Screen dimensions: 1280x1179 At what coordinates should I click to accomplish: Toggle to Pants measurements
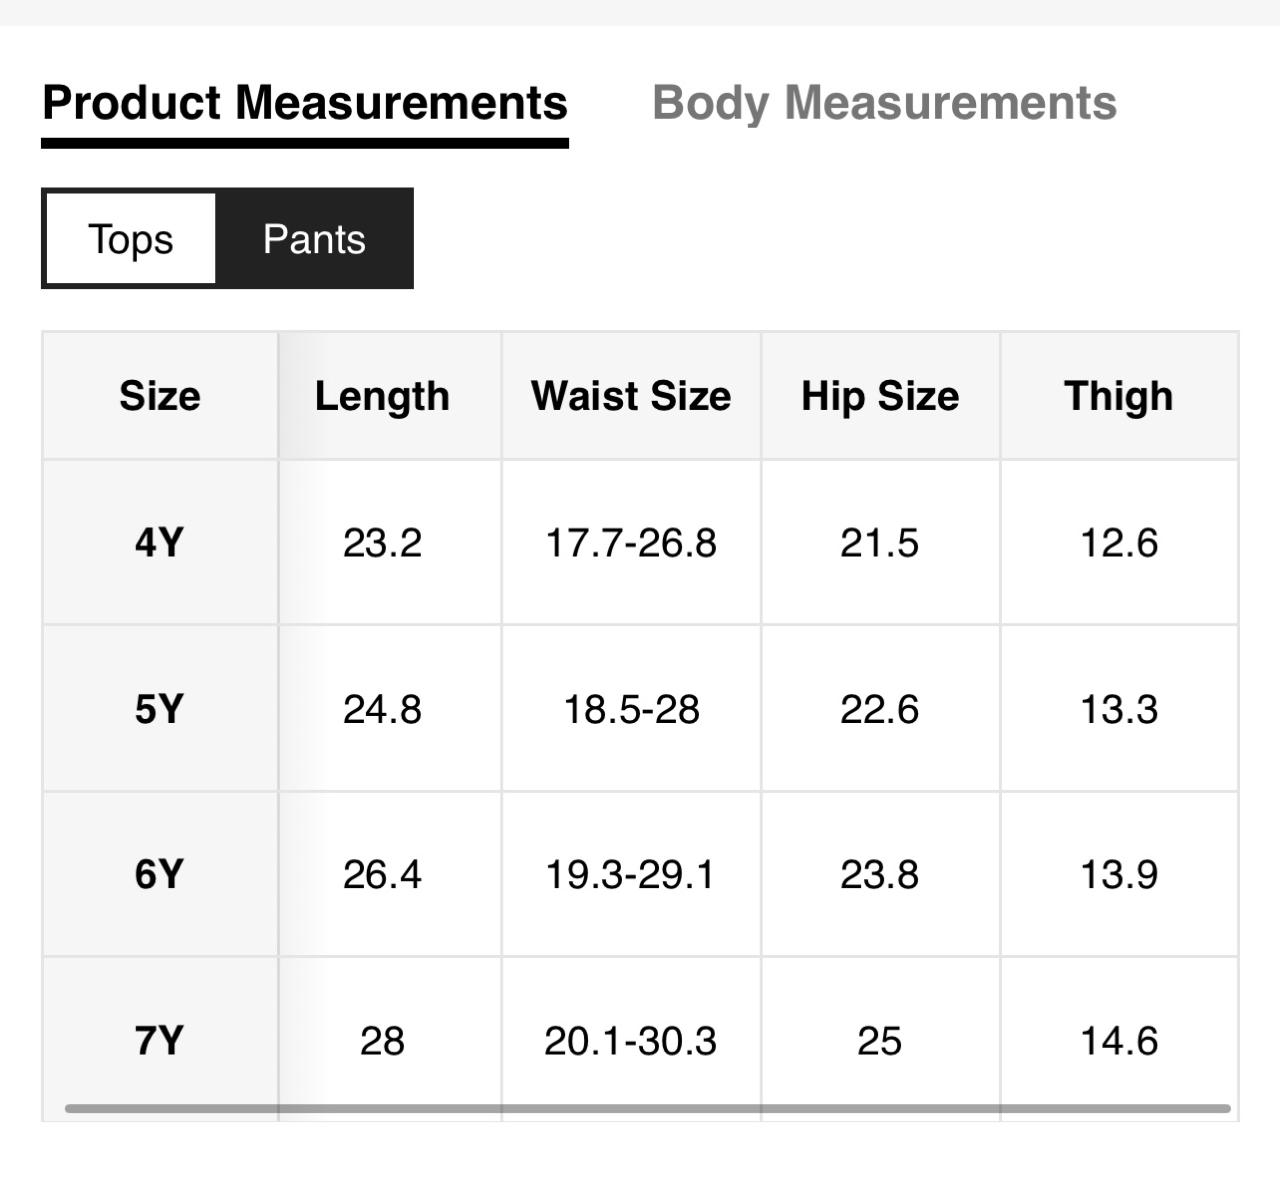[314, 239]
